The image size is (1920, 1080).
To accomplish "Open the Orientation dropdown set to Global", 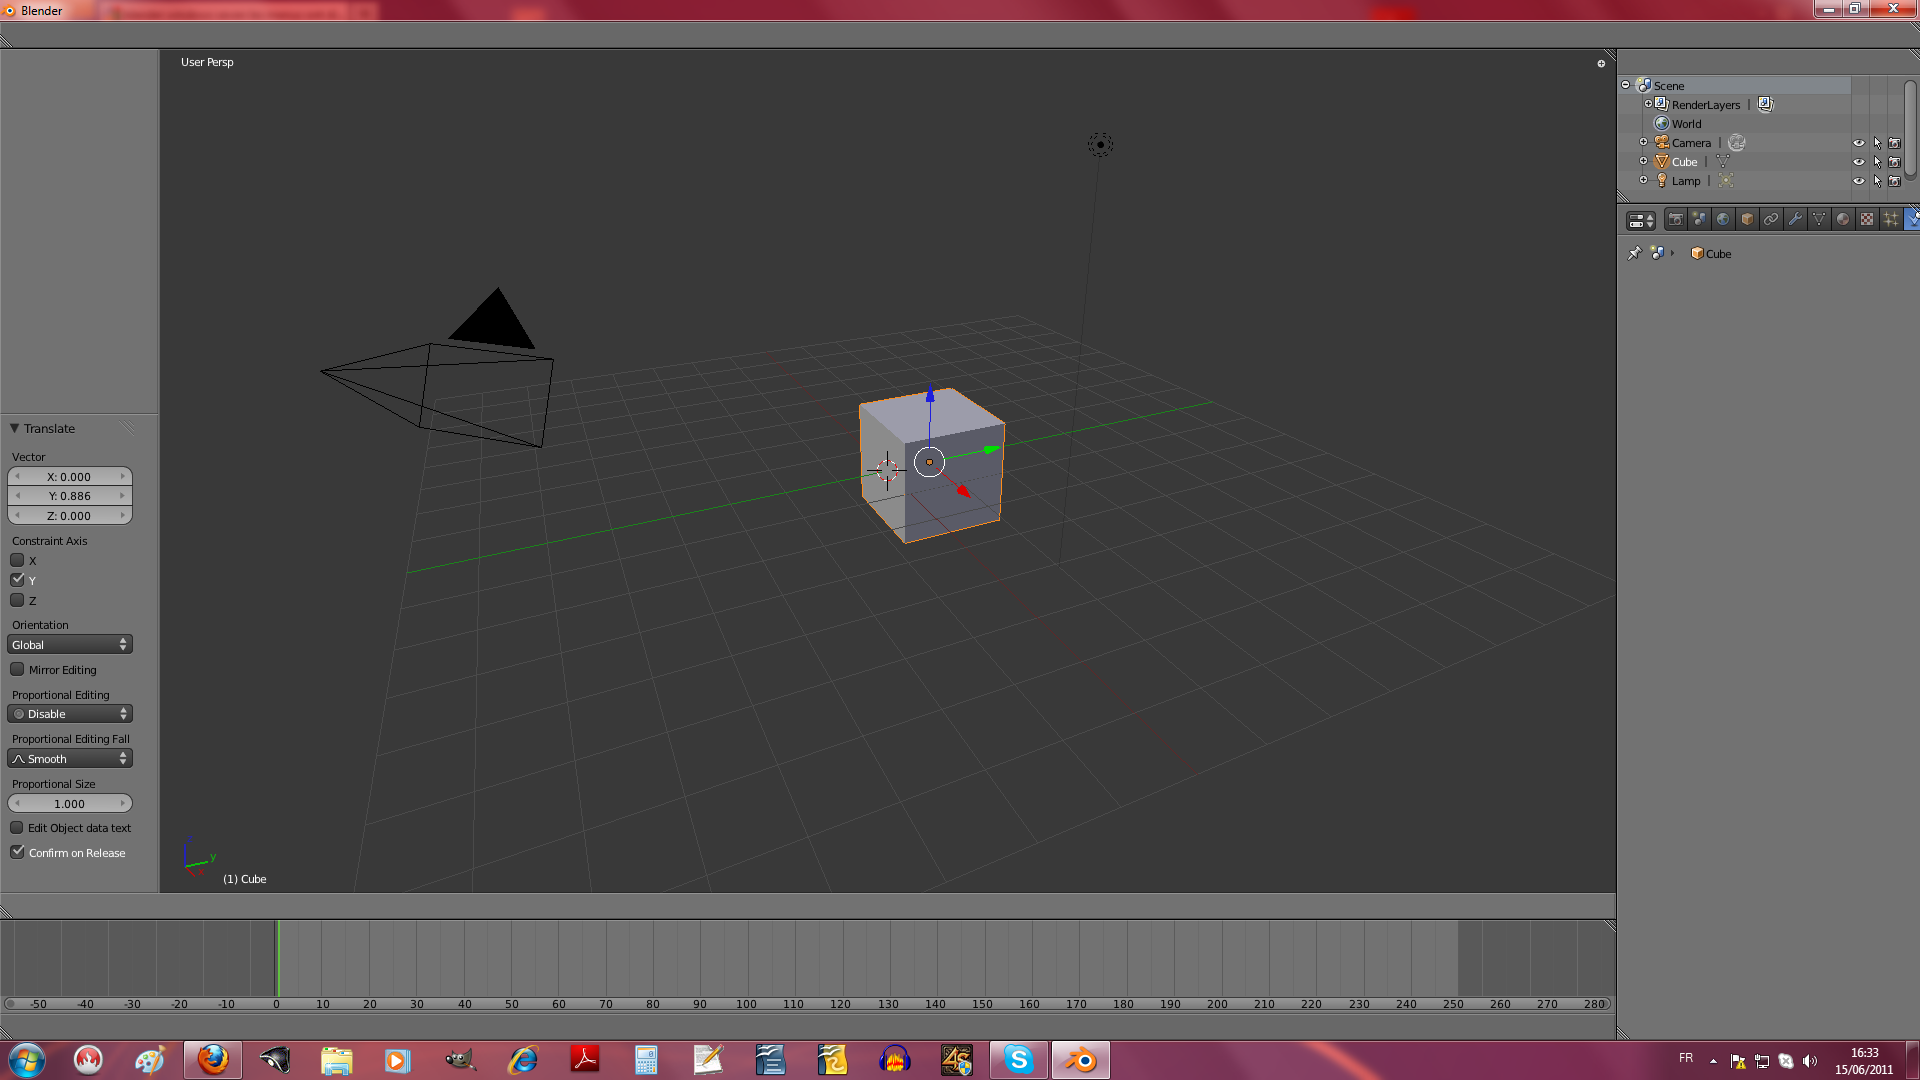I will tap(69, 644).
